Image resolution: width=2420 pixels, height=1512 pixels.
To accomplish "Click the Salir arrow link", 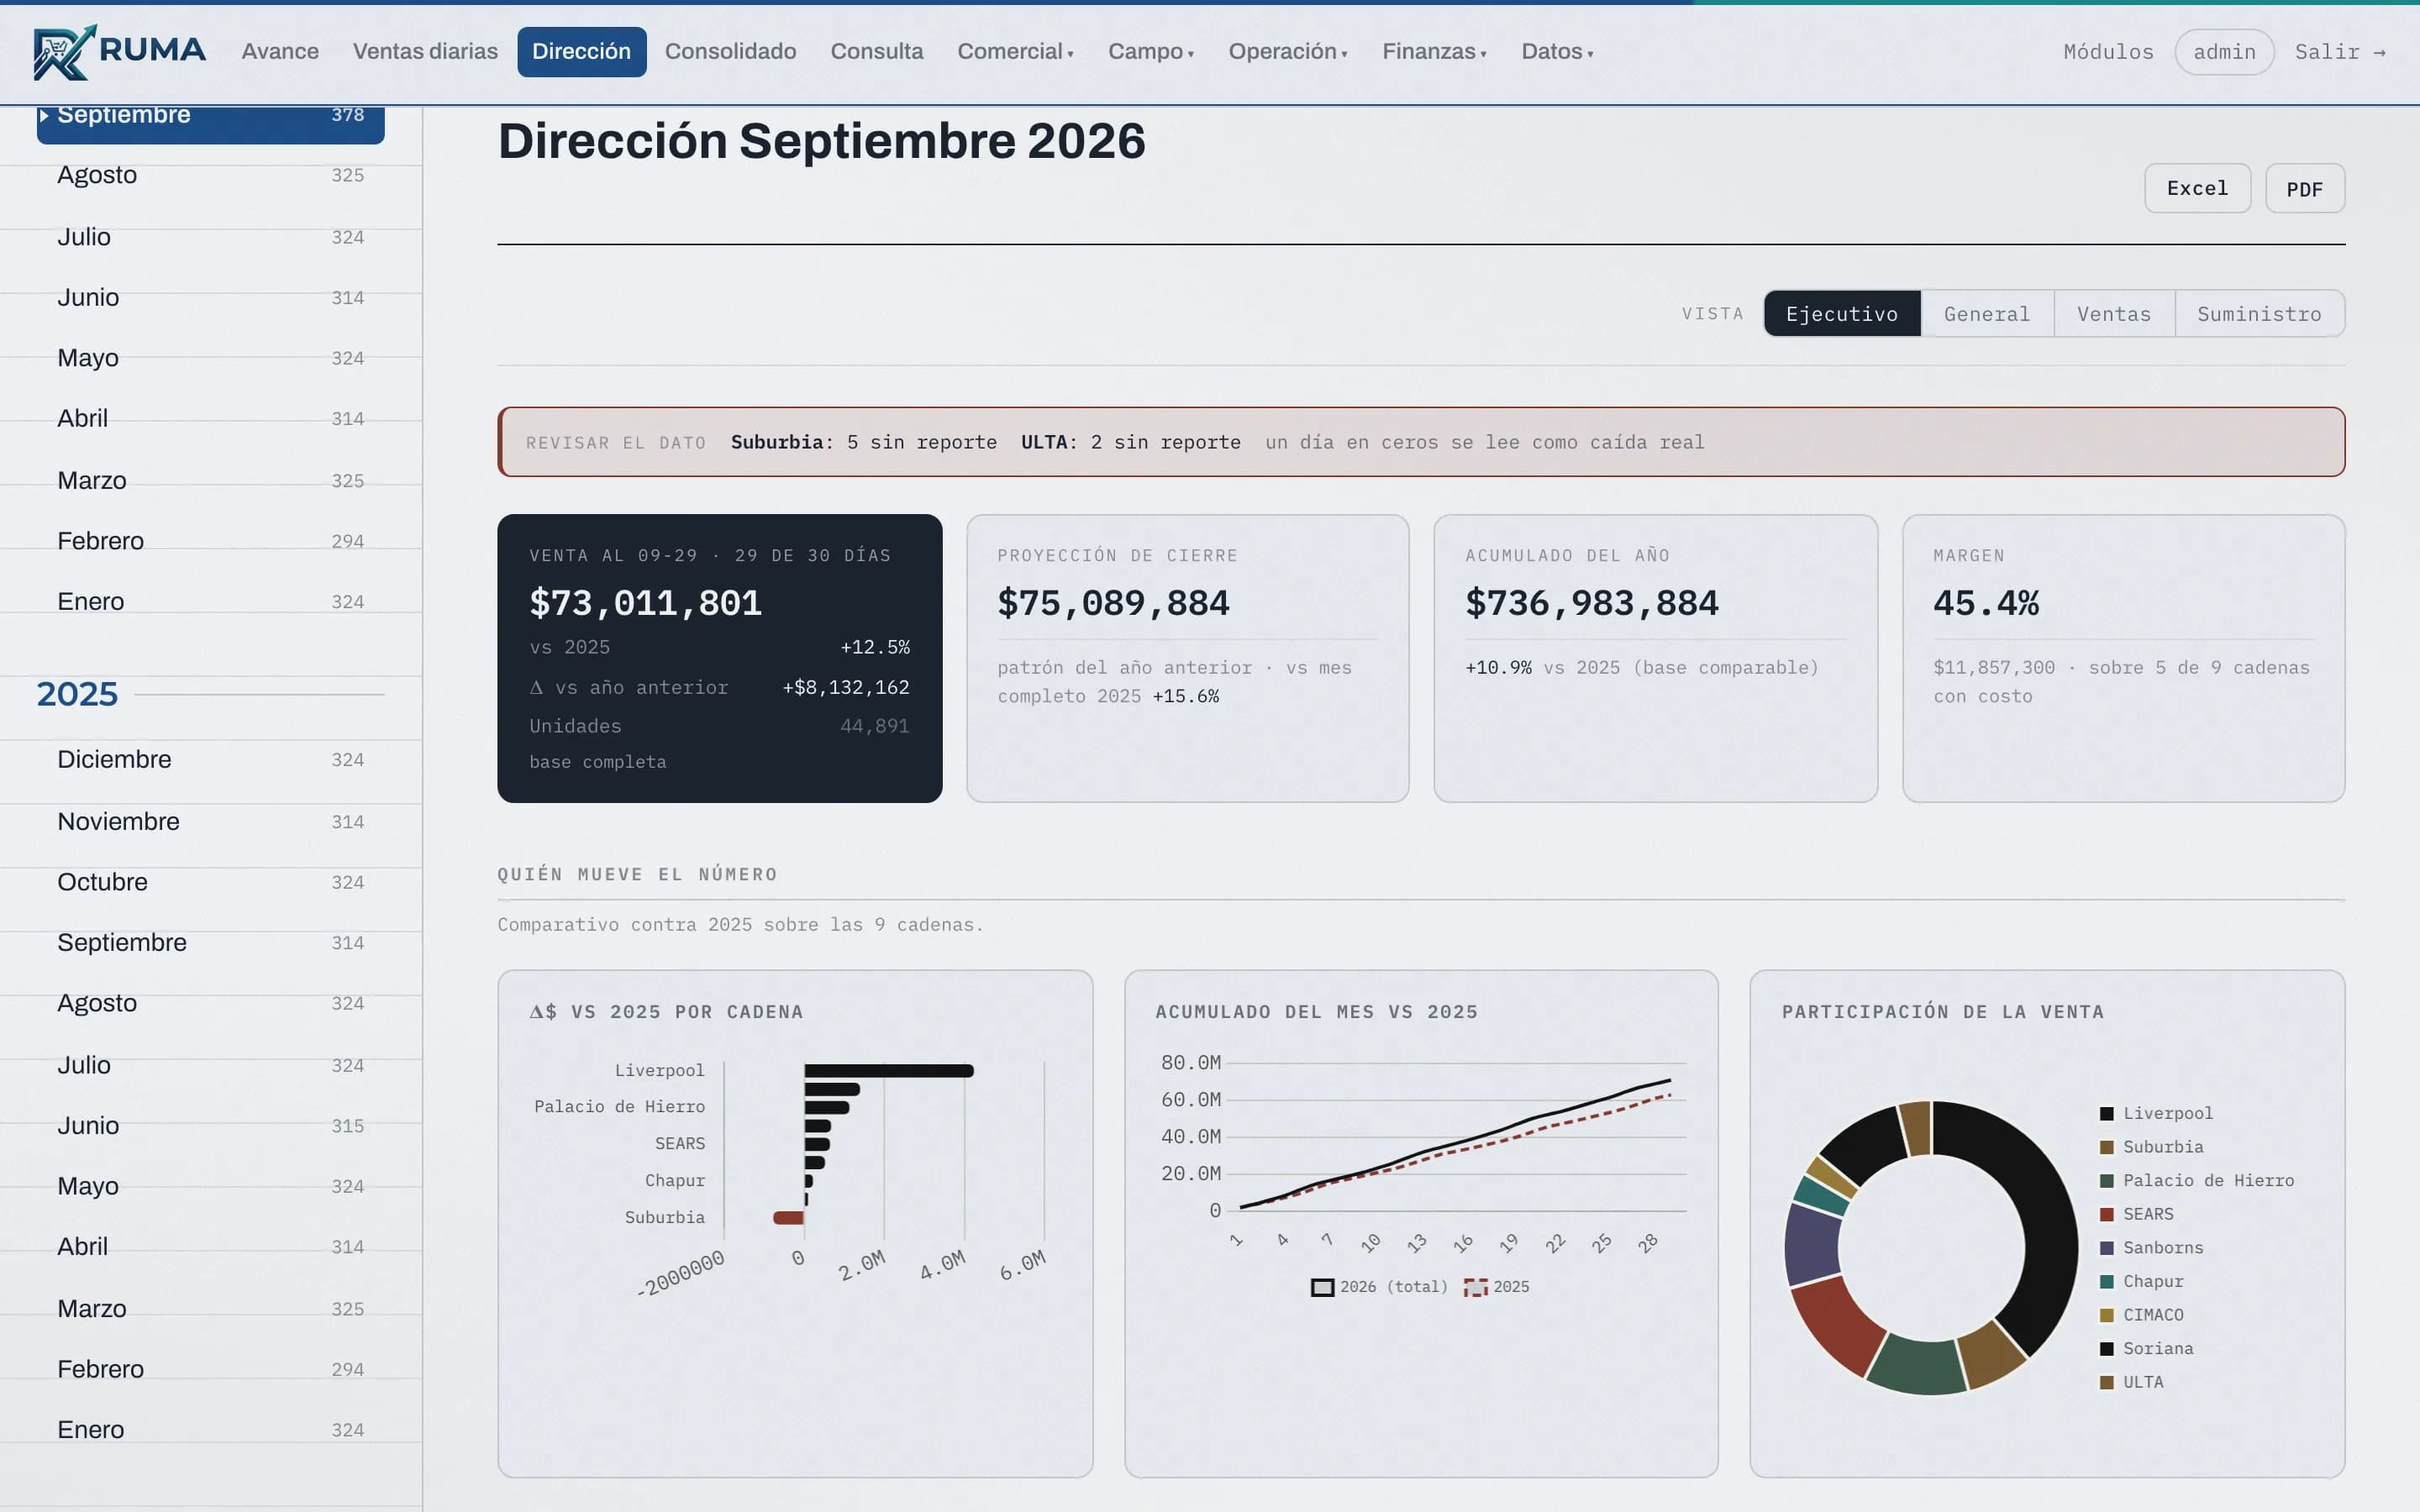I will [2340, 52].
